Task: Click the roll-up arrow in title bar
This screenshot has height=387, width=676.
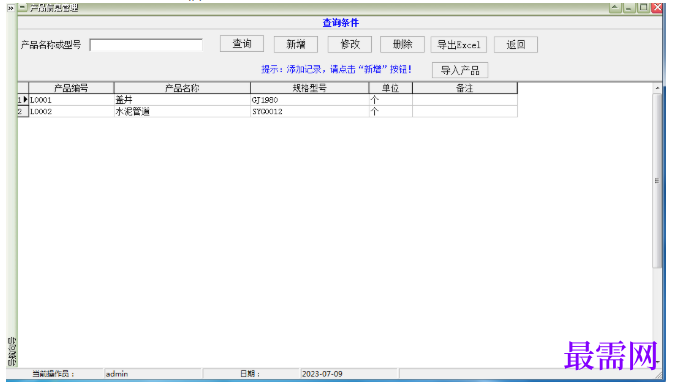Action: coord(615,7)
